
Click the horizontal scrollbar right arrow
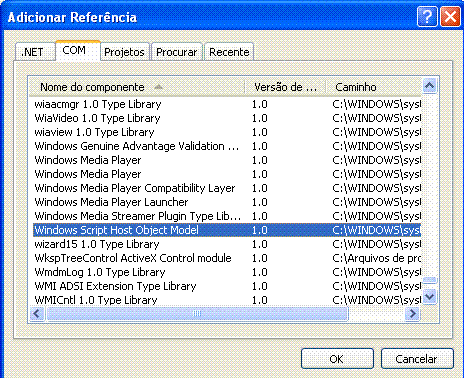[413, 313]
